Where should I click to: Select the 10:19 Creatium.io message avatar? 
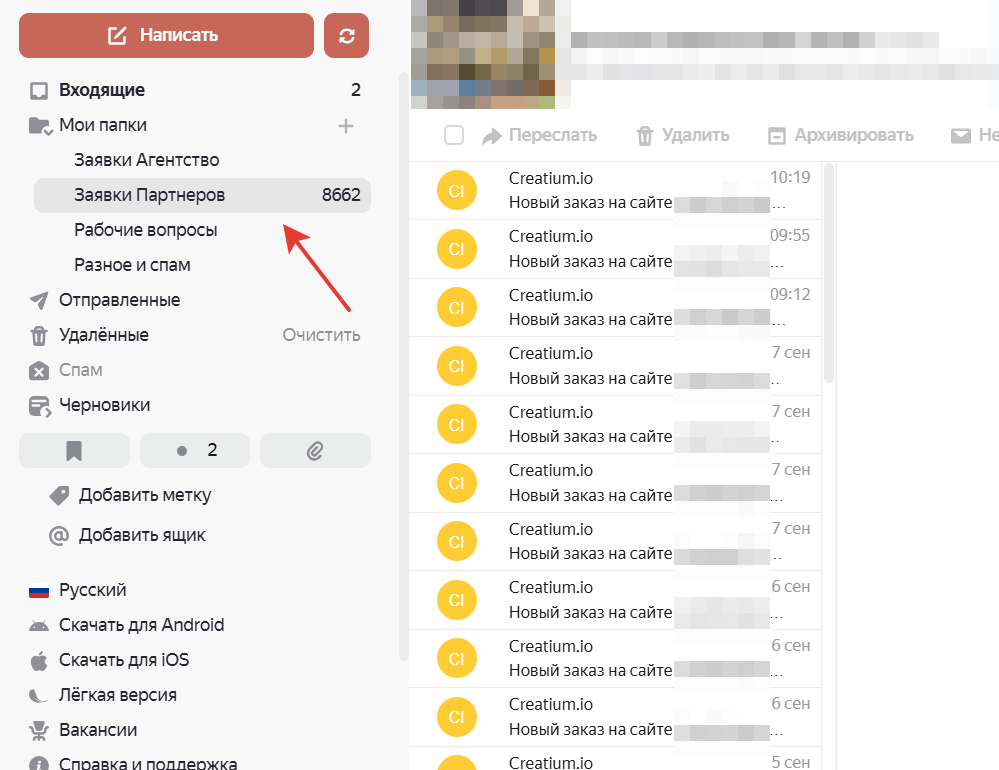pos(457,191)
